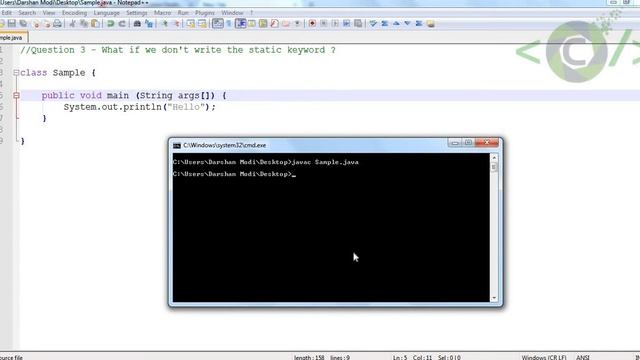
Task: Open the Plugins menu
Action: [204, 13]
